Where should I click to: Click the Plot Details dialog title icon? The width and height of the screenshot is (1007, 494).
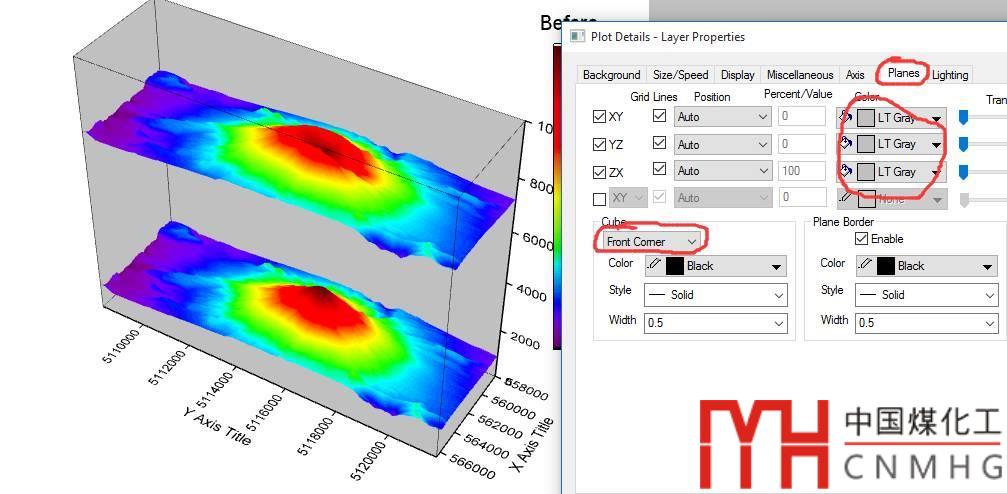(x=577, y=37)
